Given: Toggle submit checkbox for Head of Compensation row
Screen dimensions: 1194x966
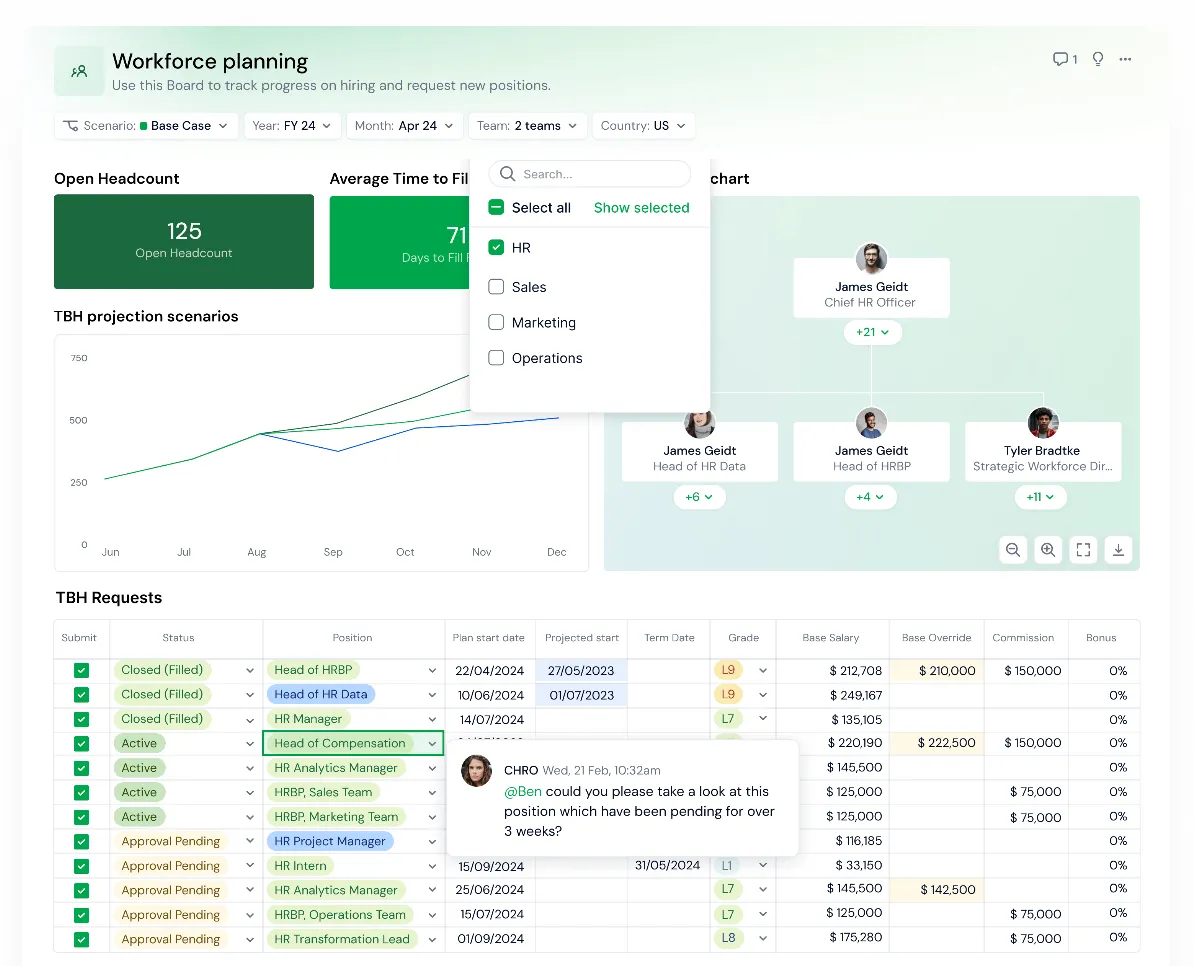Looking at the screenshot, I should [81, 744].
